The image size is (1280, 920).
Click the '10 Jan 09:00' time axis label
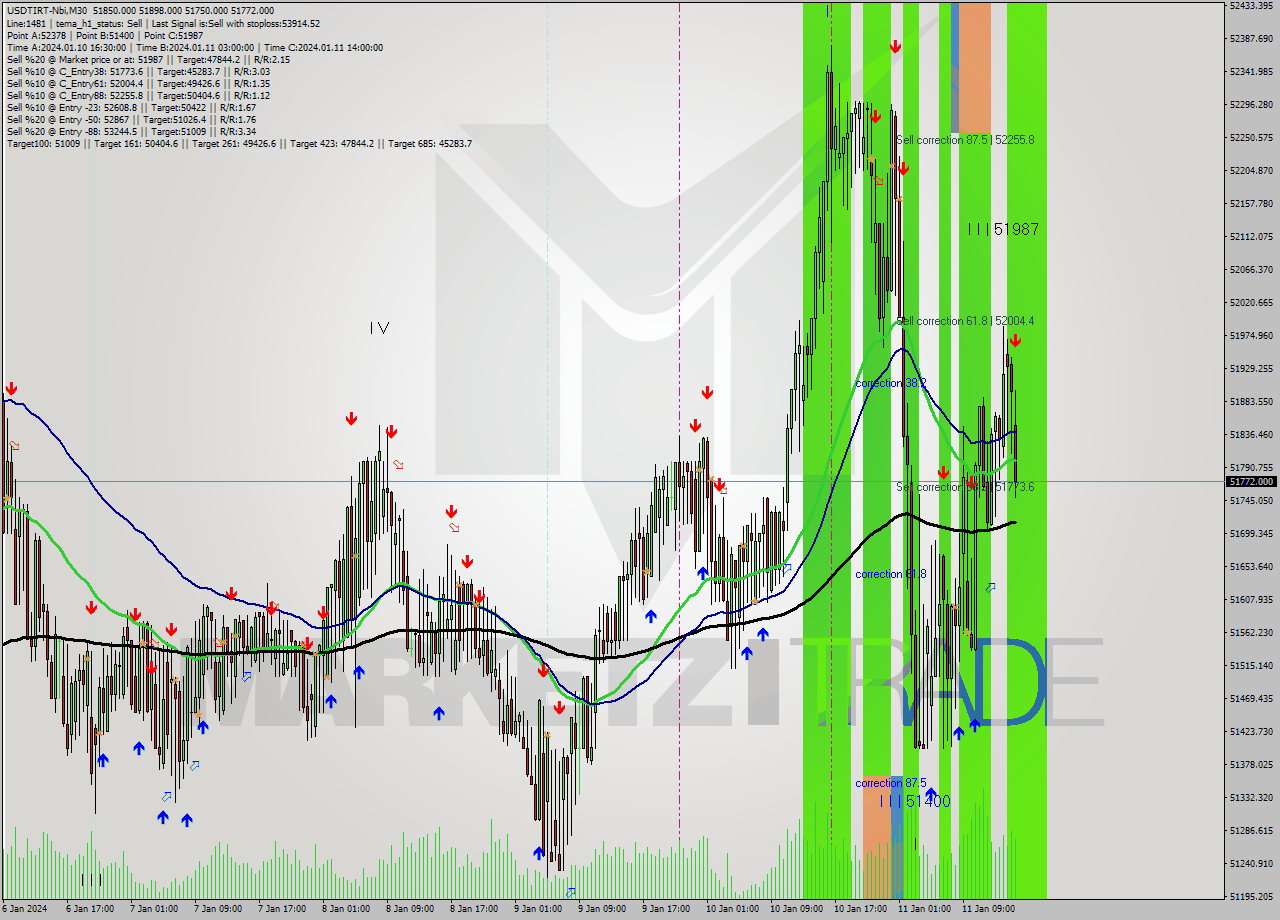pyautogui.click(x=795, y=909)
